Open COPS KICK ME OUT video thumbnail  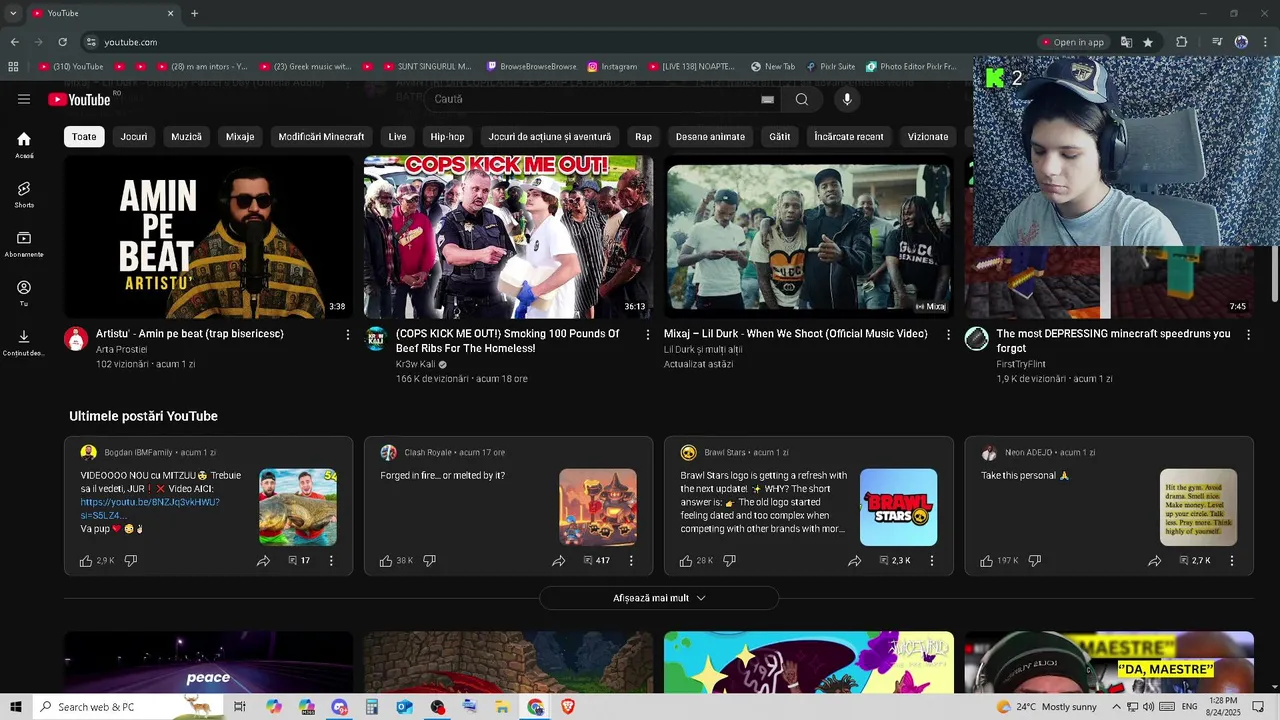pos(508,237)
